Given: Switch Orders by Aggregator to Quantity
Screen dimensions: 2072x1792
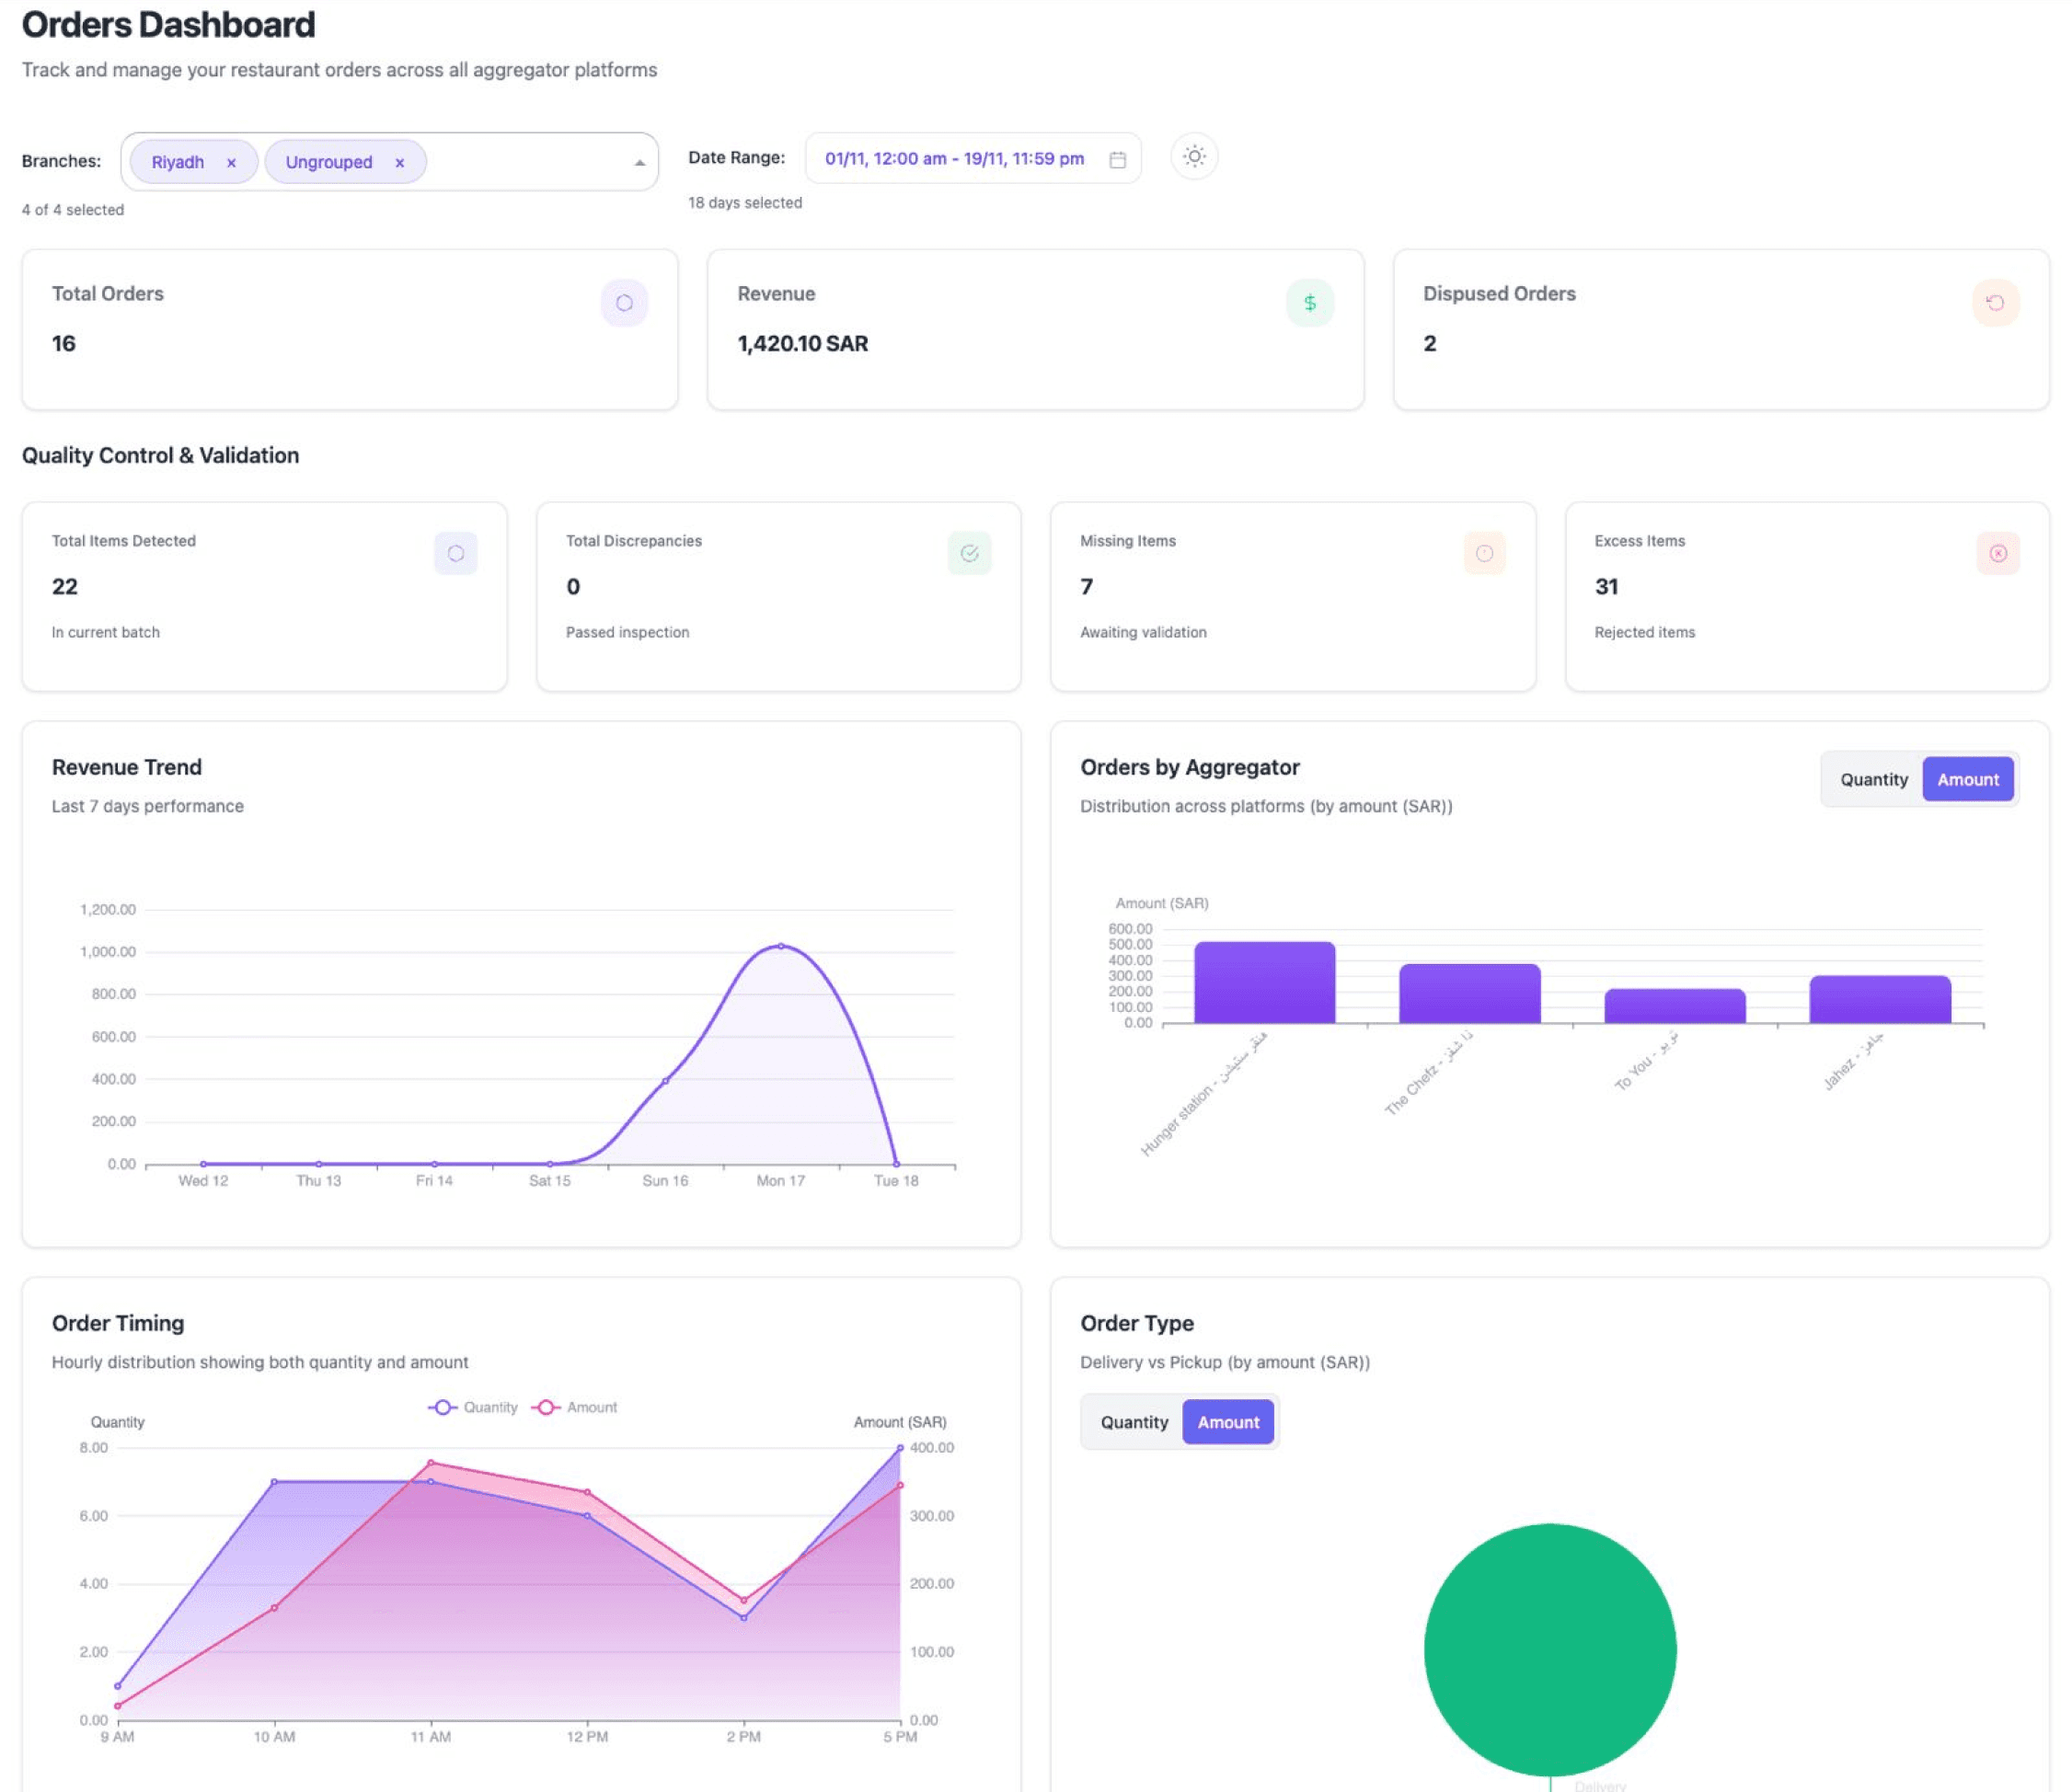Looking at the screenshot, I should point(1873,780).
